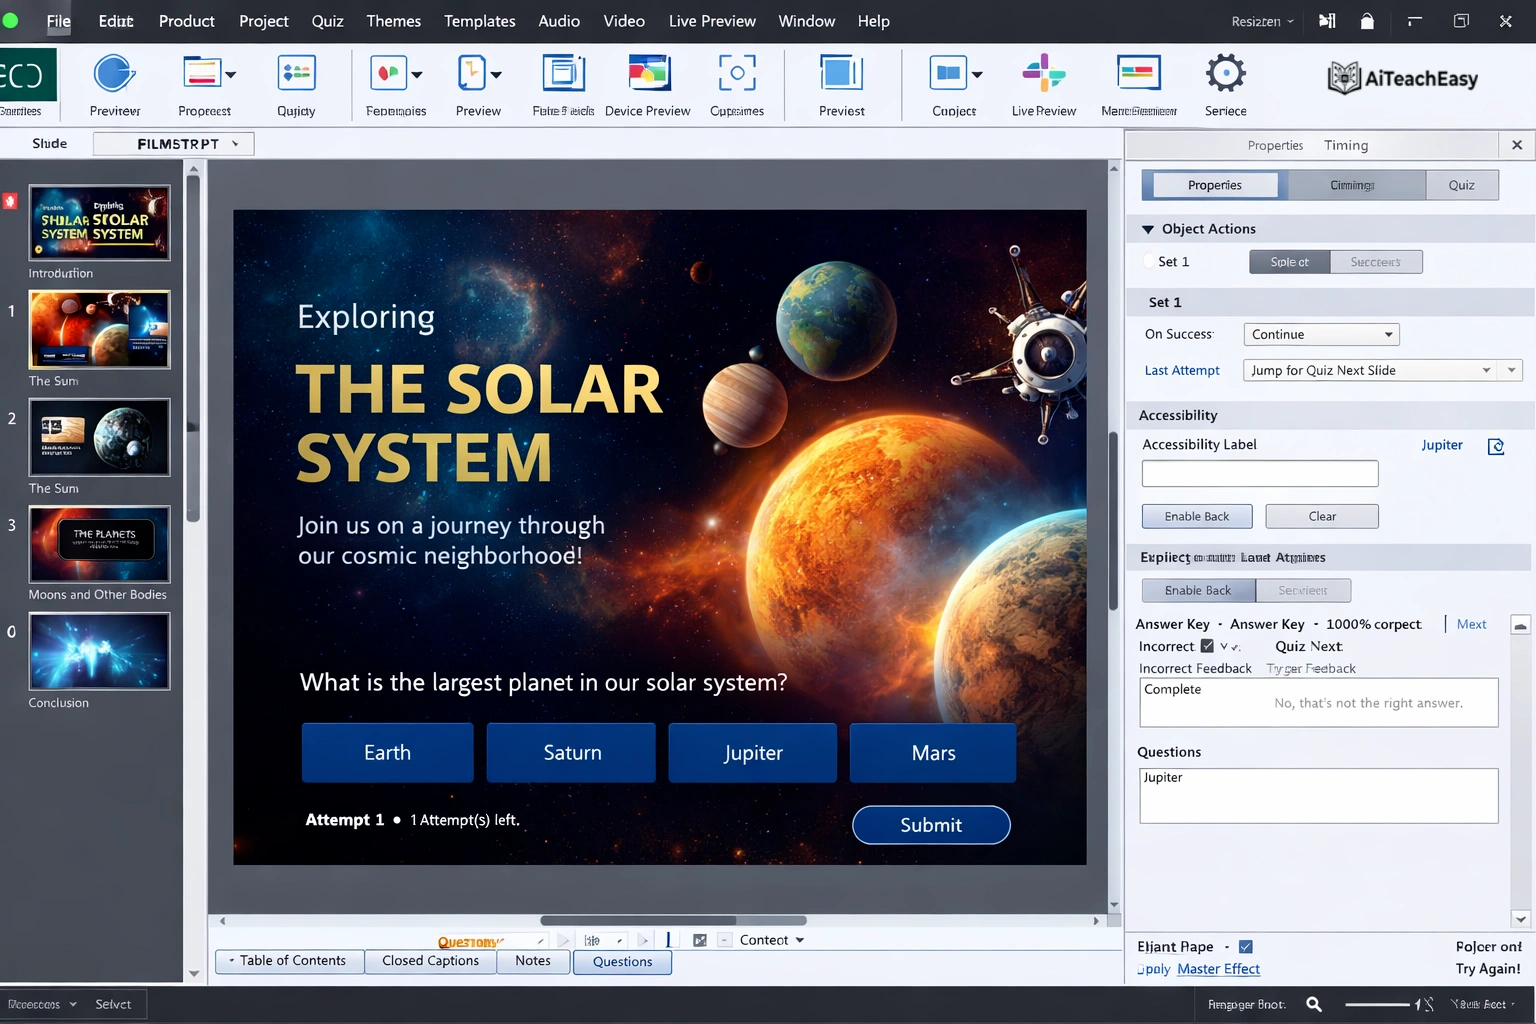Switch to the Timing tab
This screenshot has height=1024, width=1536.
(x=1346, y=145)
